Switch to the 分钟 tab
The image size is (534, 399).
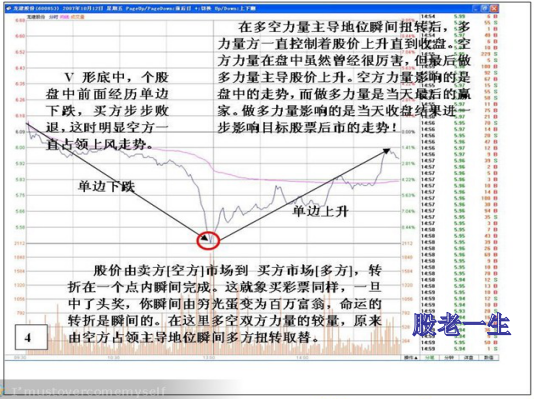[449, 357]
